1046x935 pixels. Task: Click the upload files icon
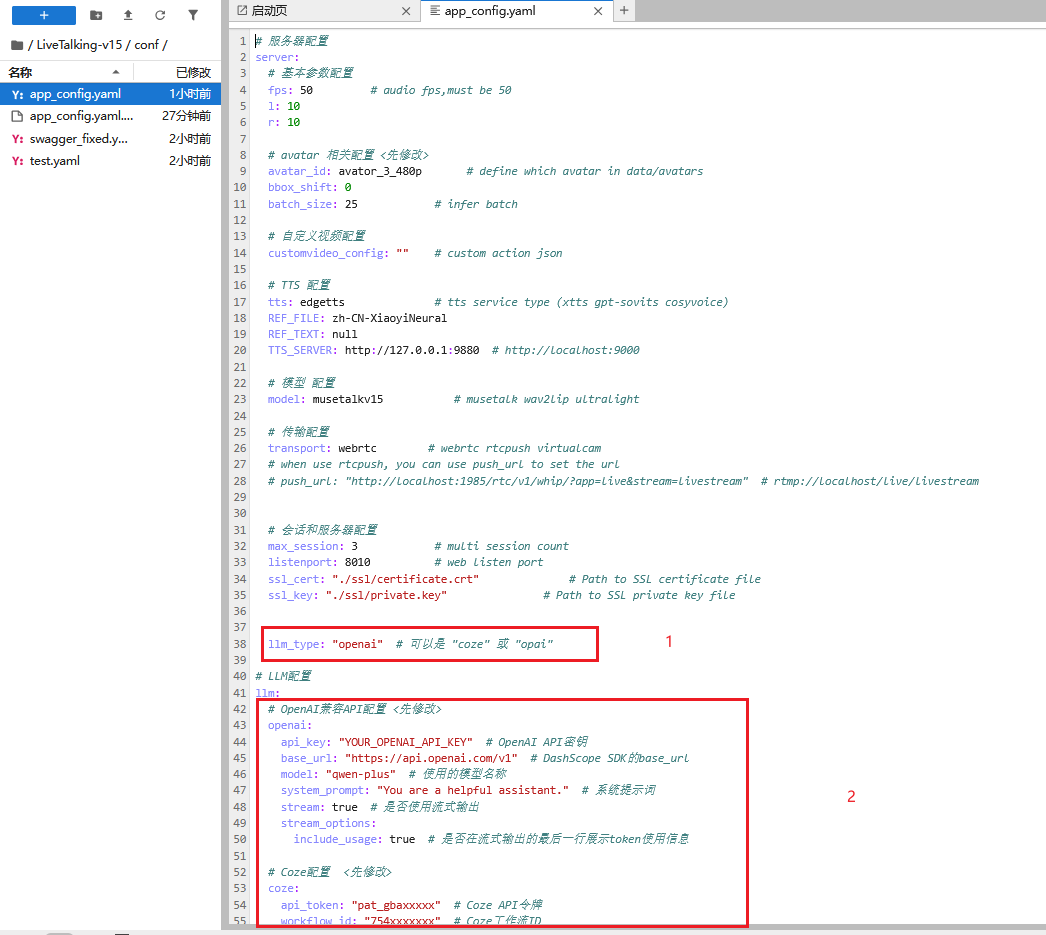[x=128, y=15]
